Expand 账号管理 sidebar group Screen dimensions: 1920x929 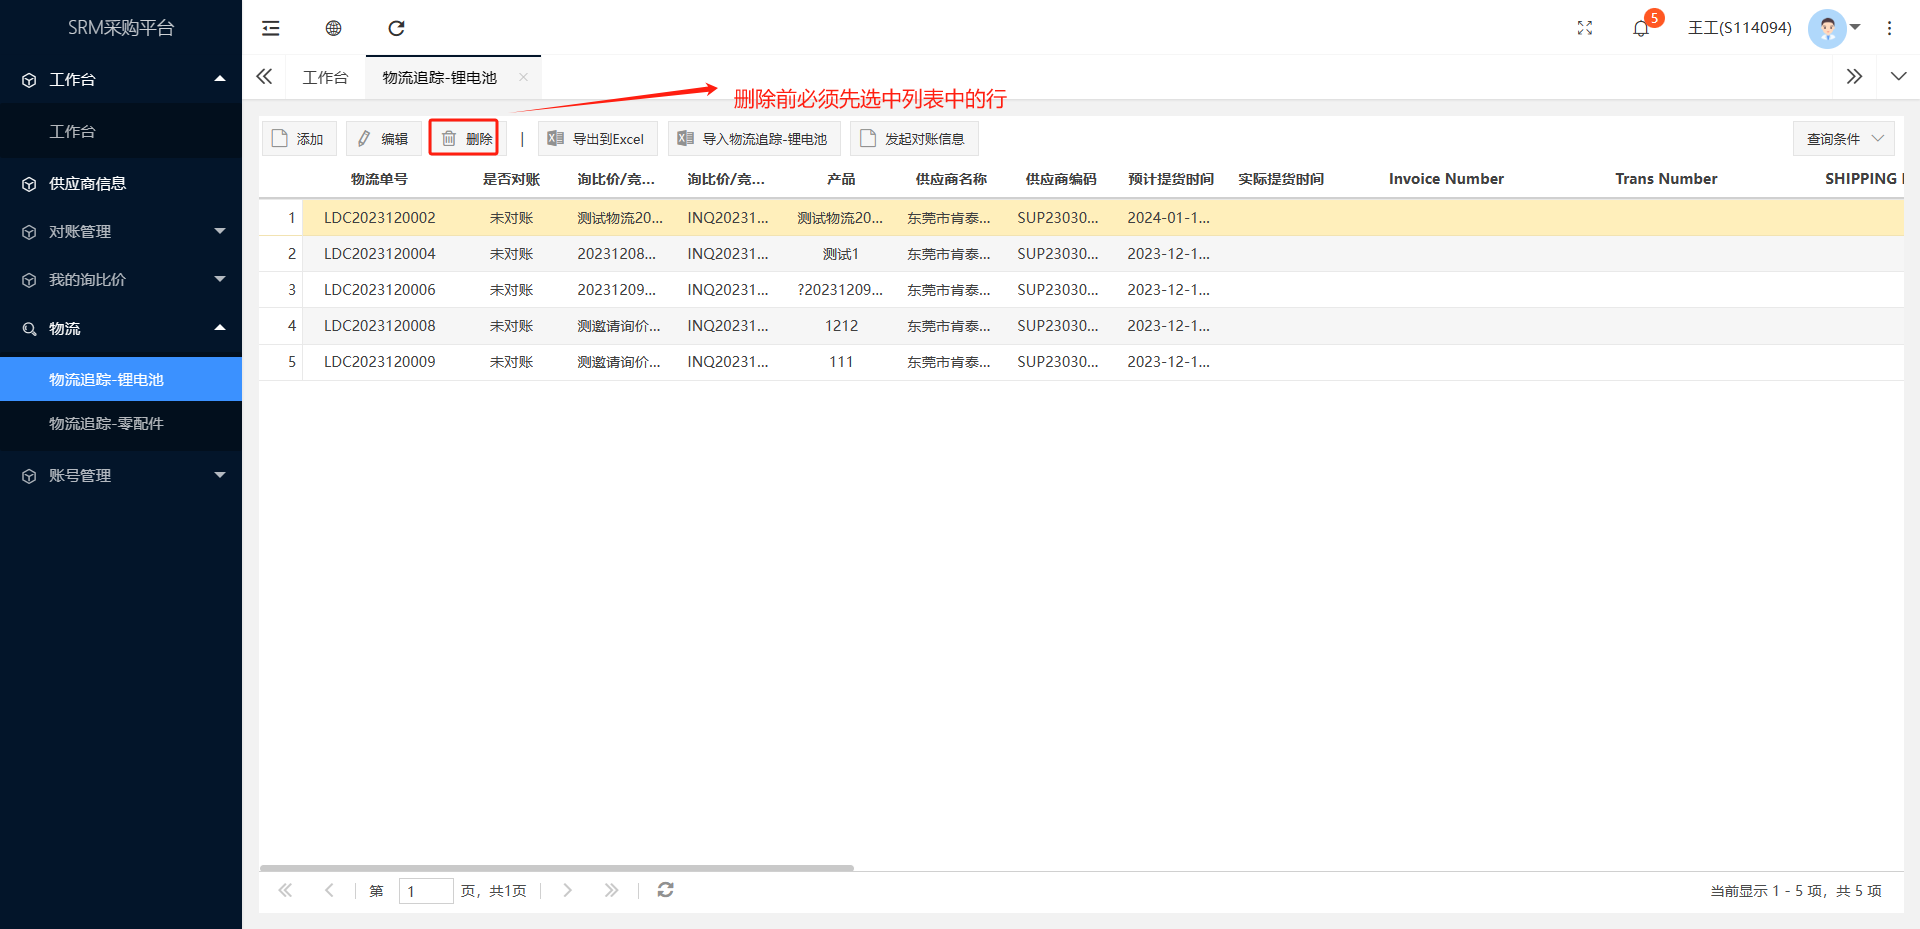click(121, 475)
